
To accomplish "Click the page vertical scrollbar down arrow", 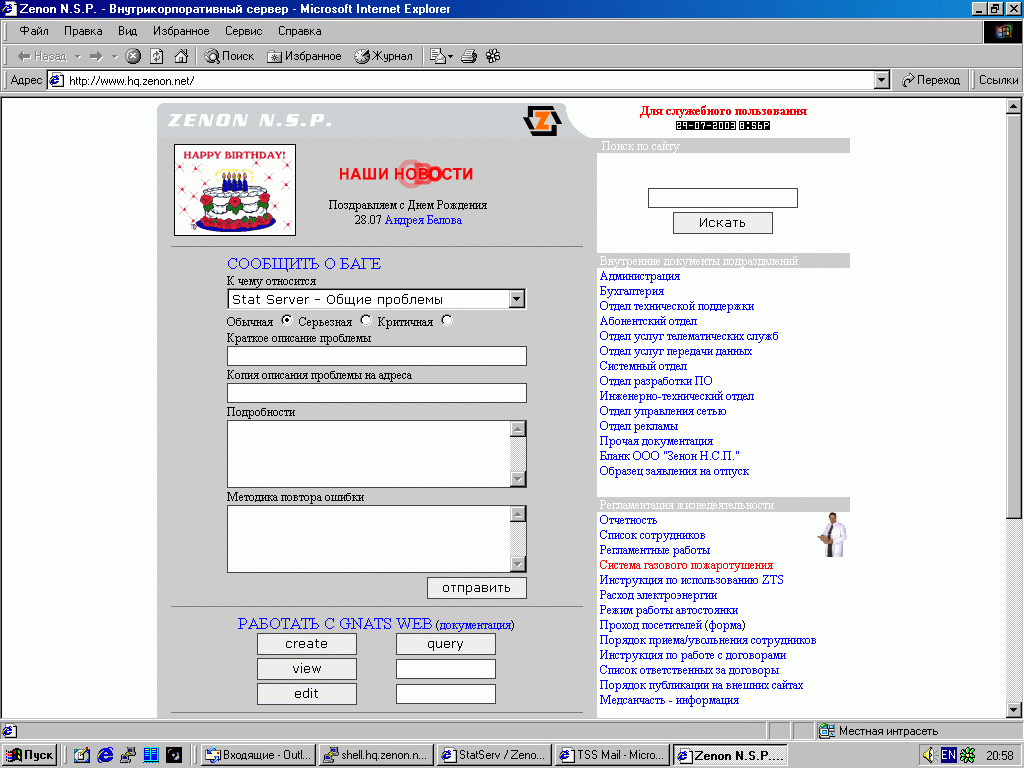I will [1014, 710].
